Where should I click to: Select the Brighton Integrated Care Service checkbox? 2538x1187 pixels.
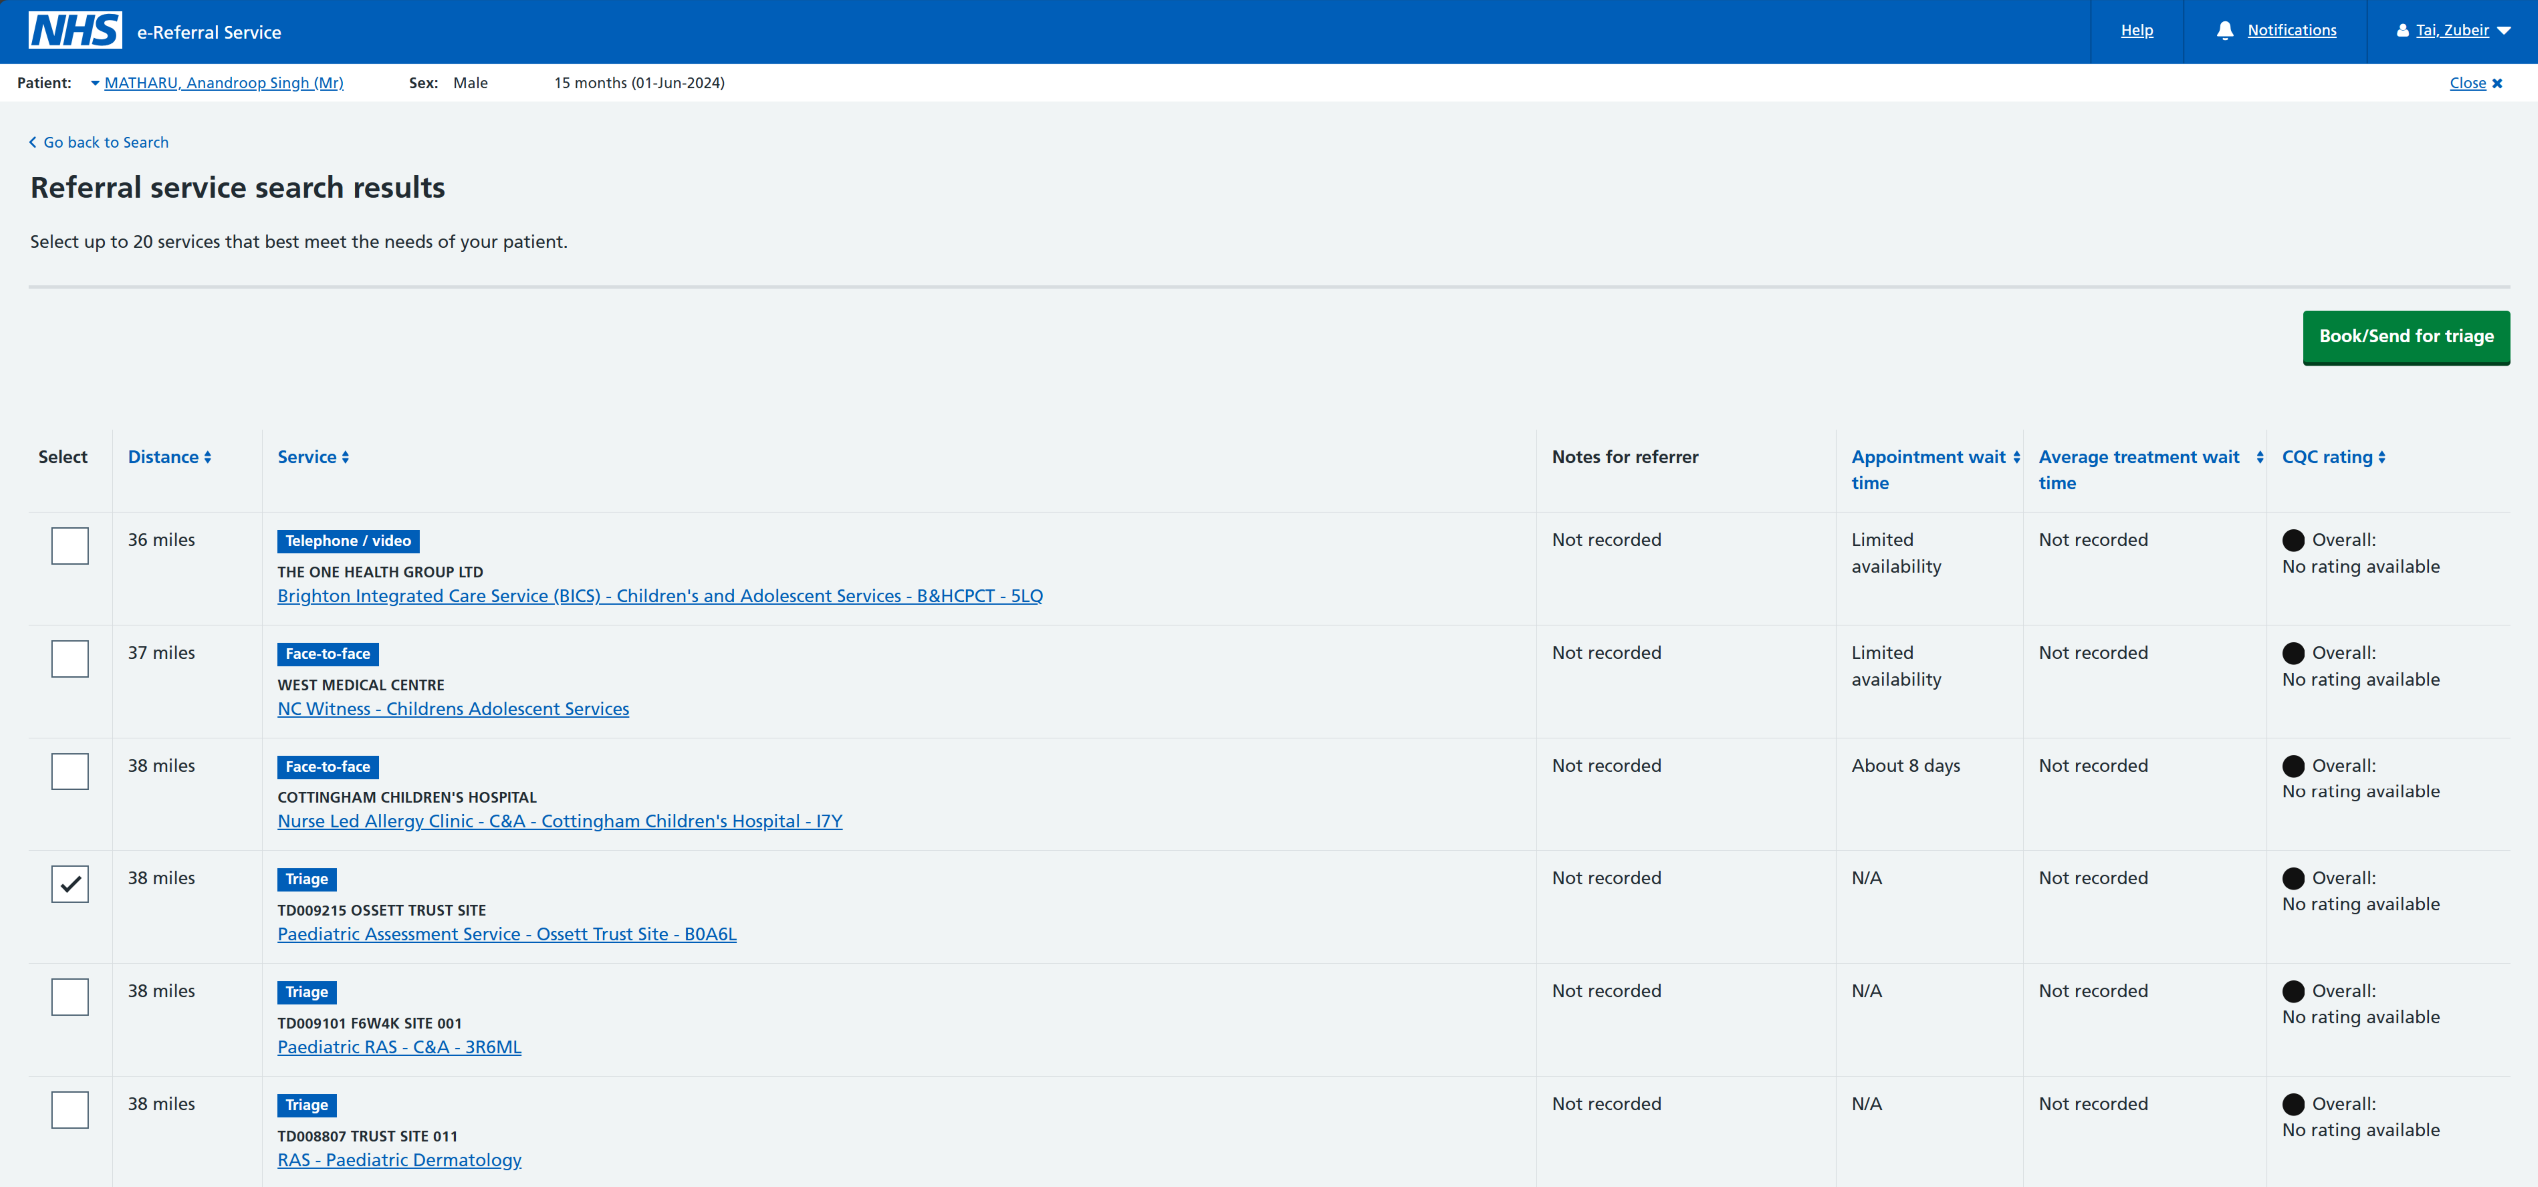pyautogui.click(x=70, y=546)
